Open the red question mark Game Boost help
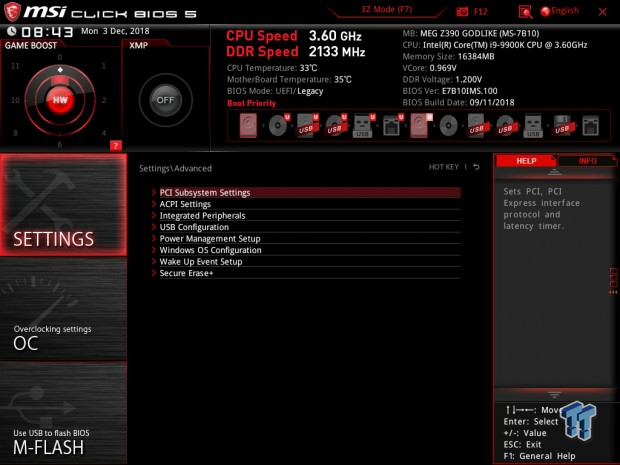The width and height of the screenshot is (620, 465). point(115,146)
